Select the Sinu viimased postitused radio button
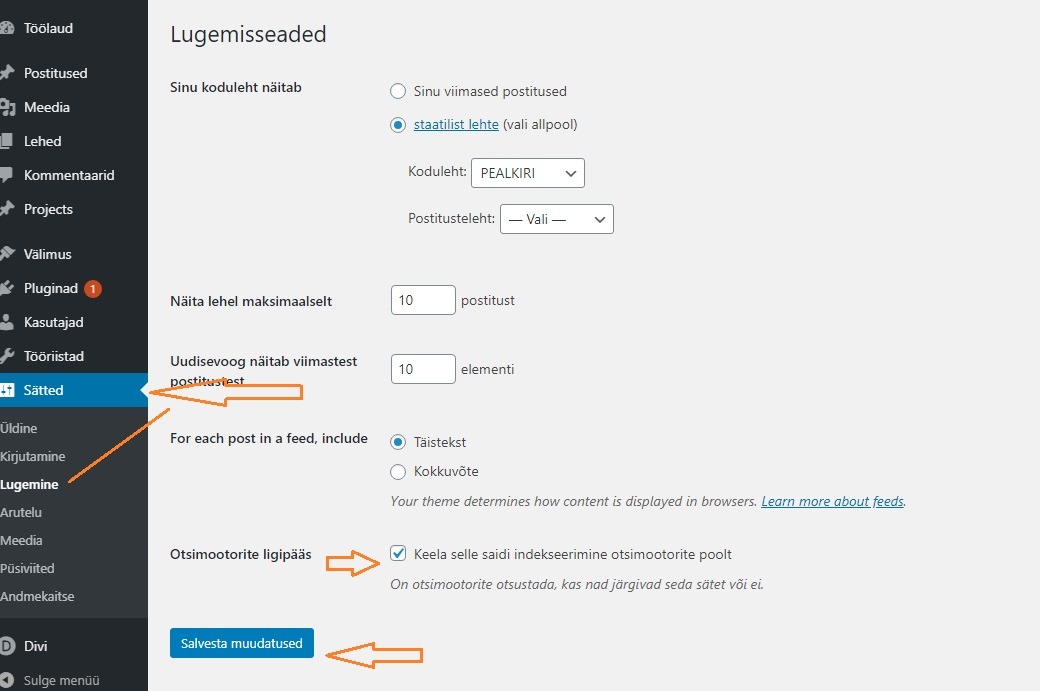The image size is (1040, 691). [398, 91]
